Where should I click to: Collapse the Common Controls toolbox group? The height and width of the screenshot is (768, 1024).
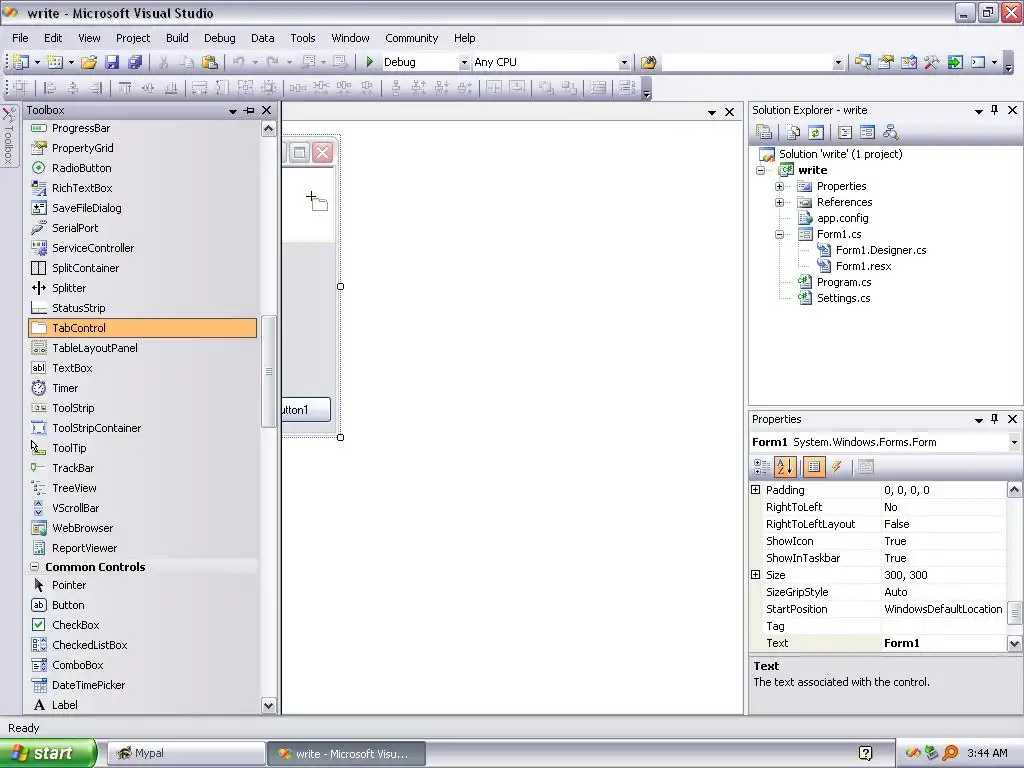coord(35,567)
